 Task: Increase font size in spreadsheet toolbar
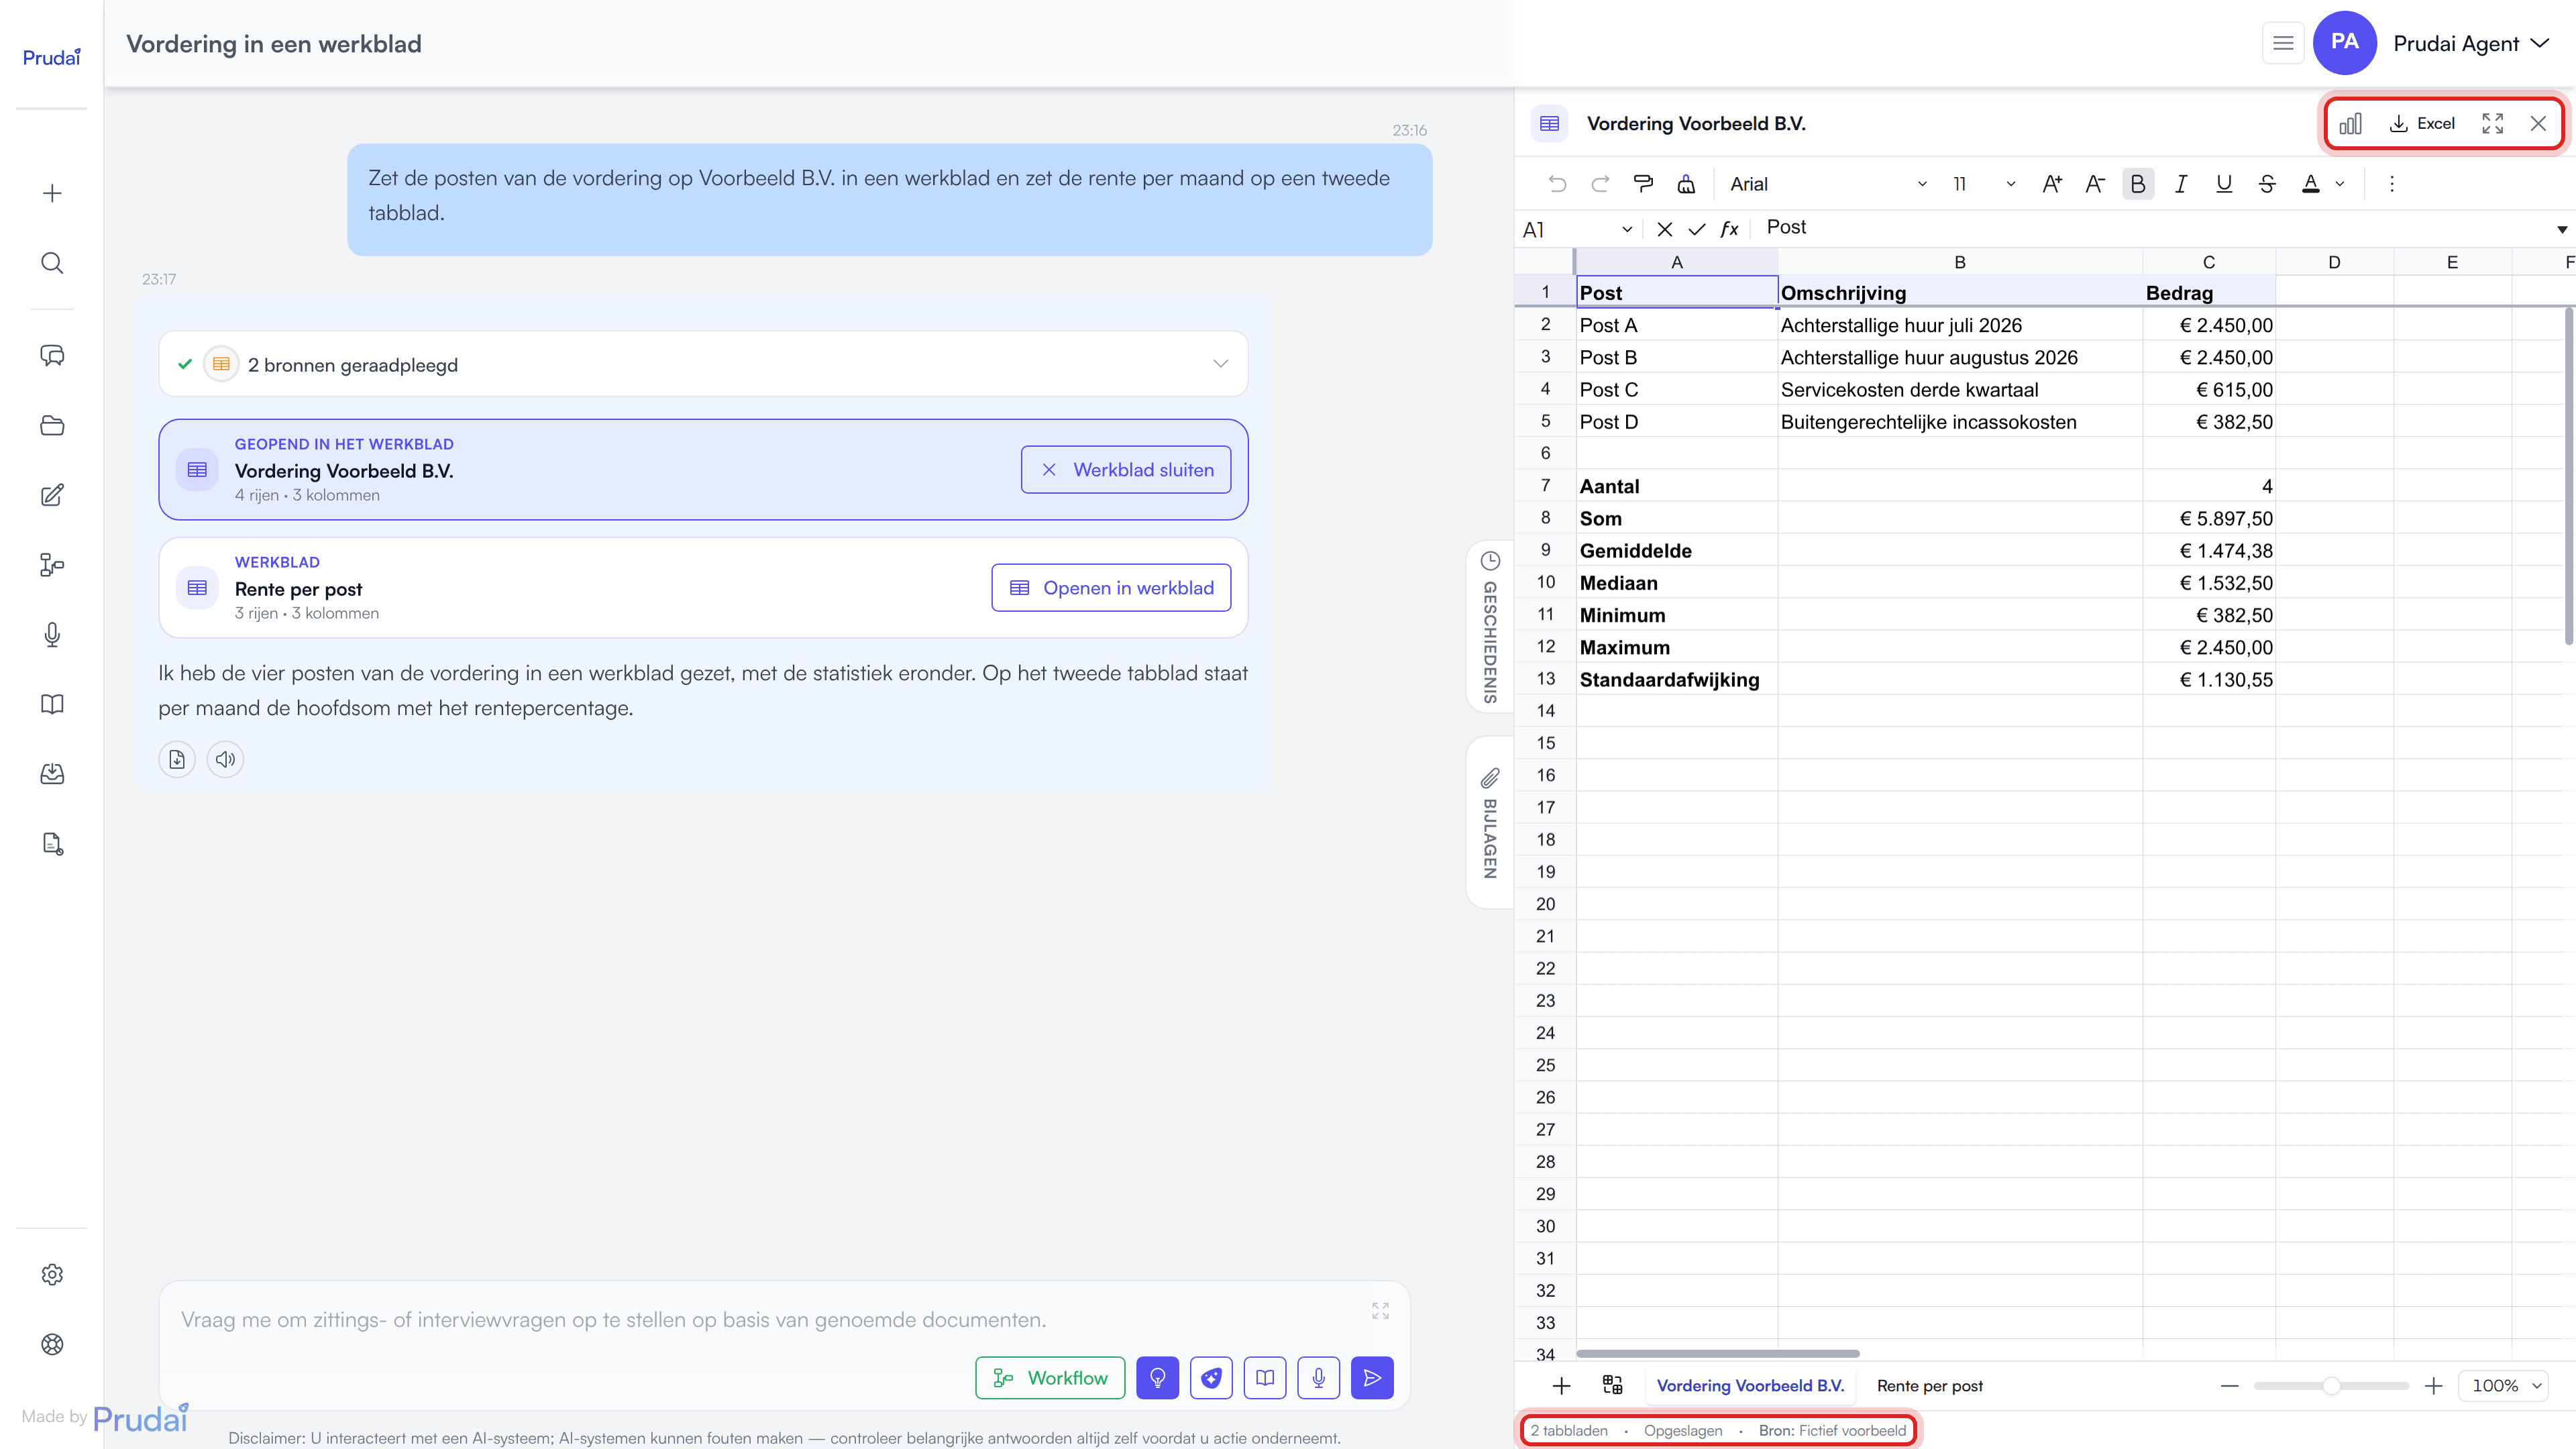pyautogui.click(x=2052, y=184)
